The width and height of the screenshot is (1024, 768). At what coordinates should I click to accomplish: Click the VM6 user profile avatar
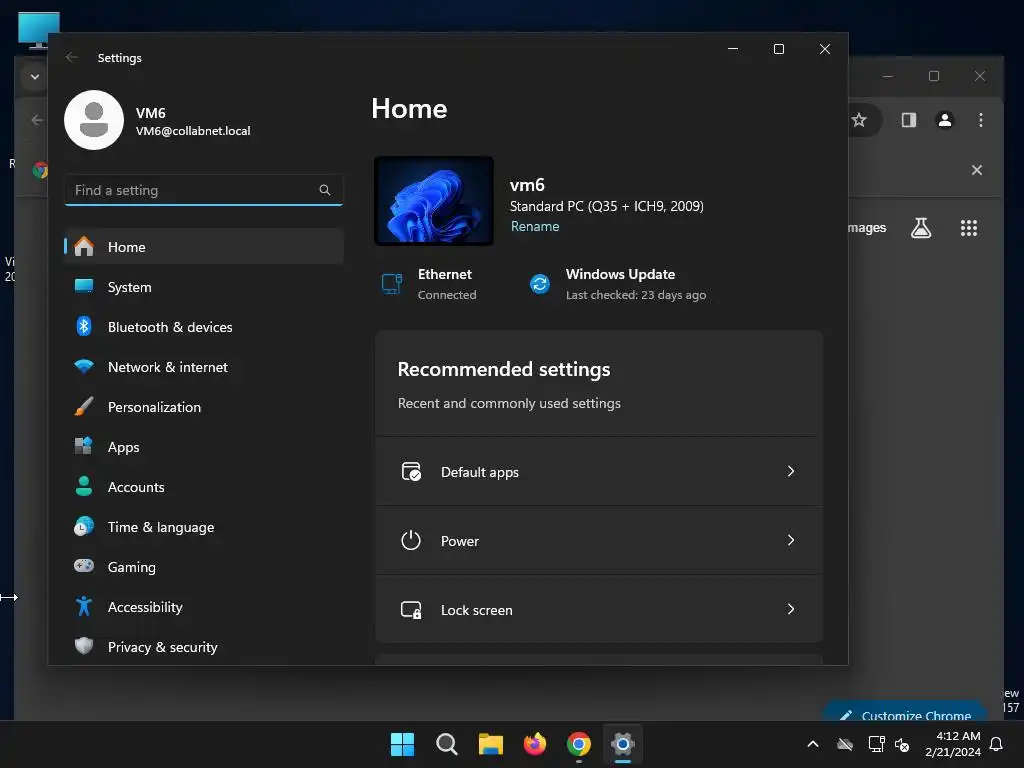click(x=94, y=120)
